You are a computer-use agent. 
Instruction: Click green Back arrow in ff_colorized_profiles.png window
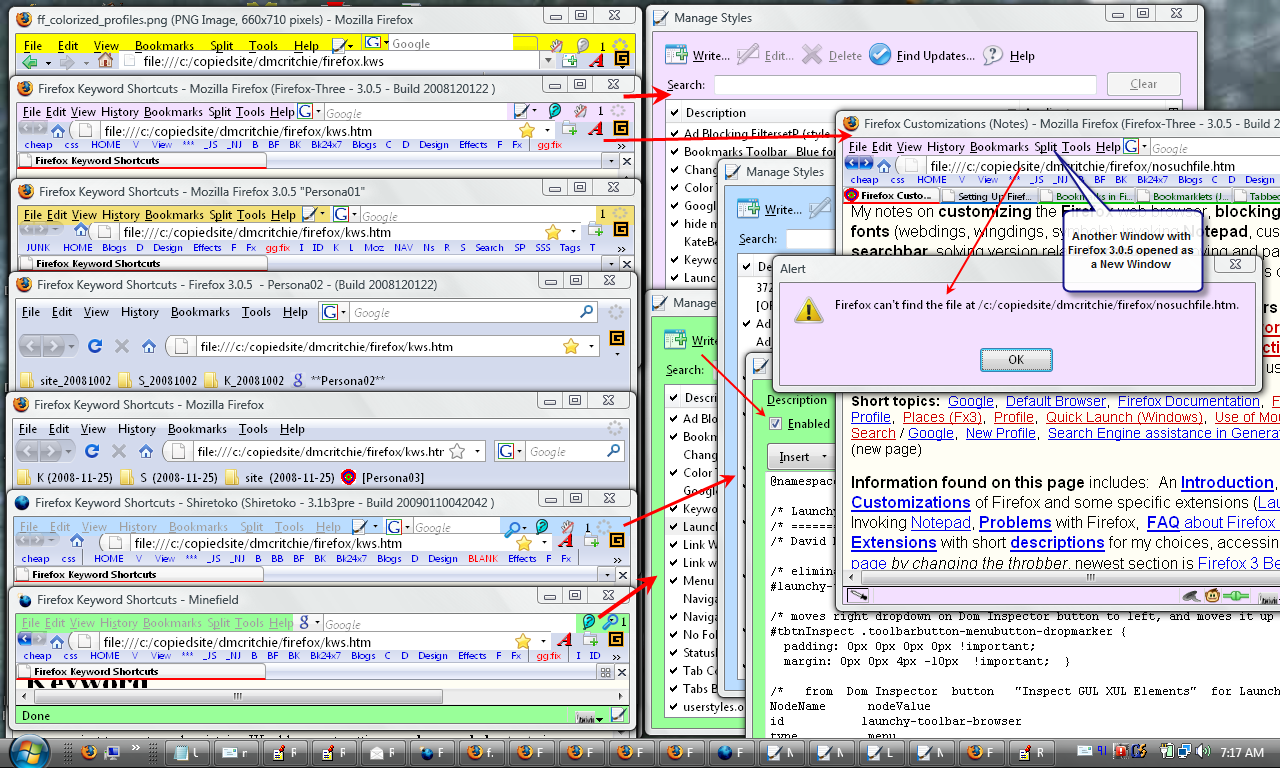(x=29, y=61)
